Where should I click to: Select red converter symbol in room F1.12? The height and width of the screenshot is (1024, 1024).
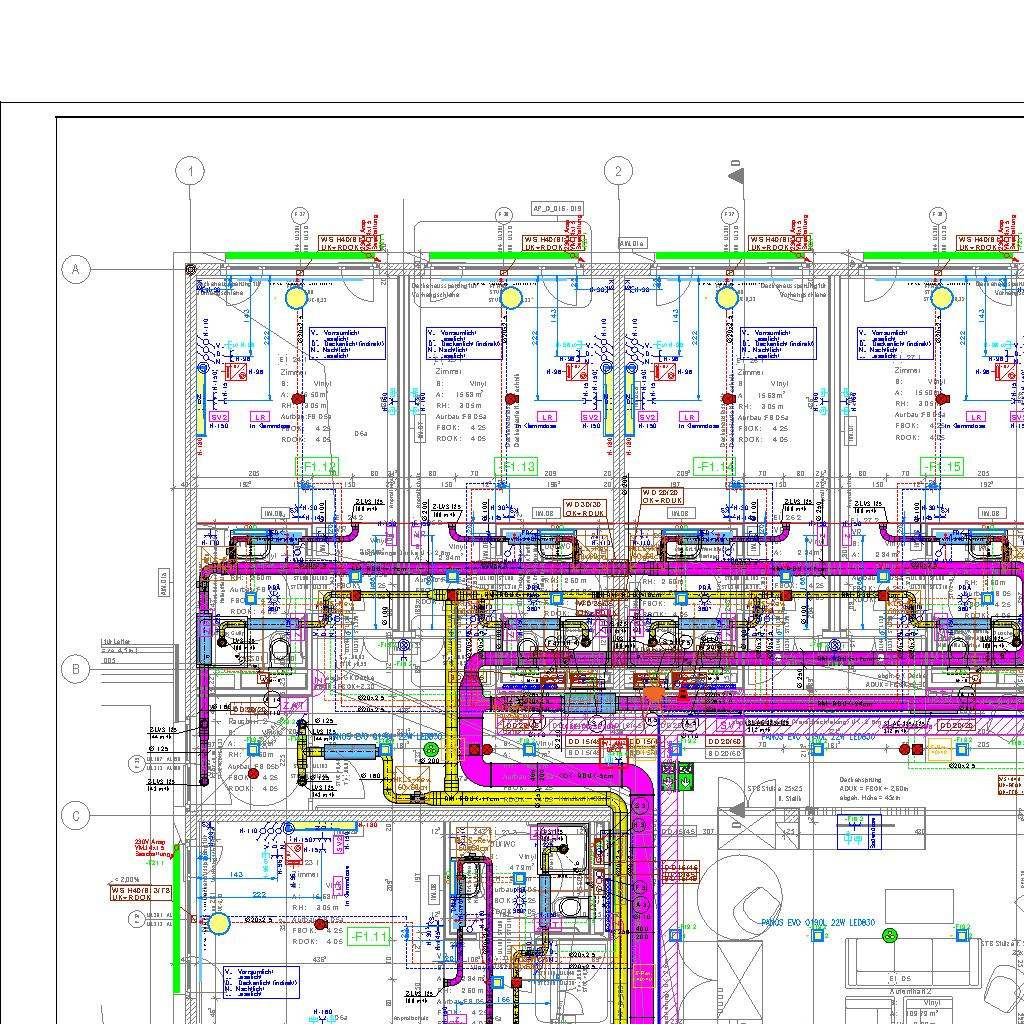pos(237,372)
